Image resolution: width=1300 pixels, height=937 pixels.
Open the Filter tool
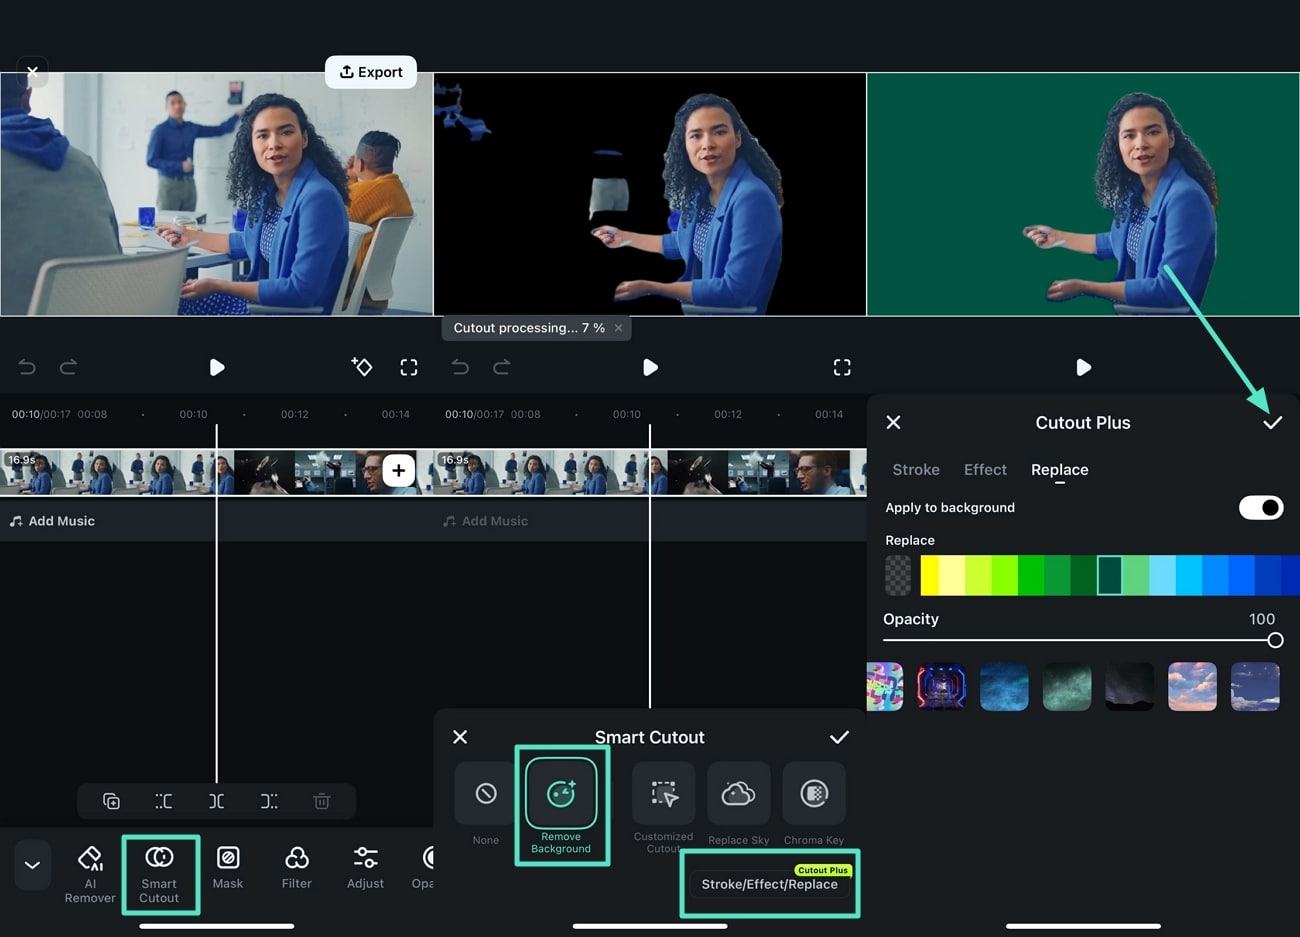pyautogui.click(x=297, y=867)
